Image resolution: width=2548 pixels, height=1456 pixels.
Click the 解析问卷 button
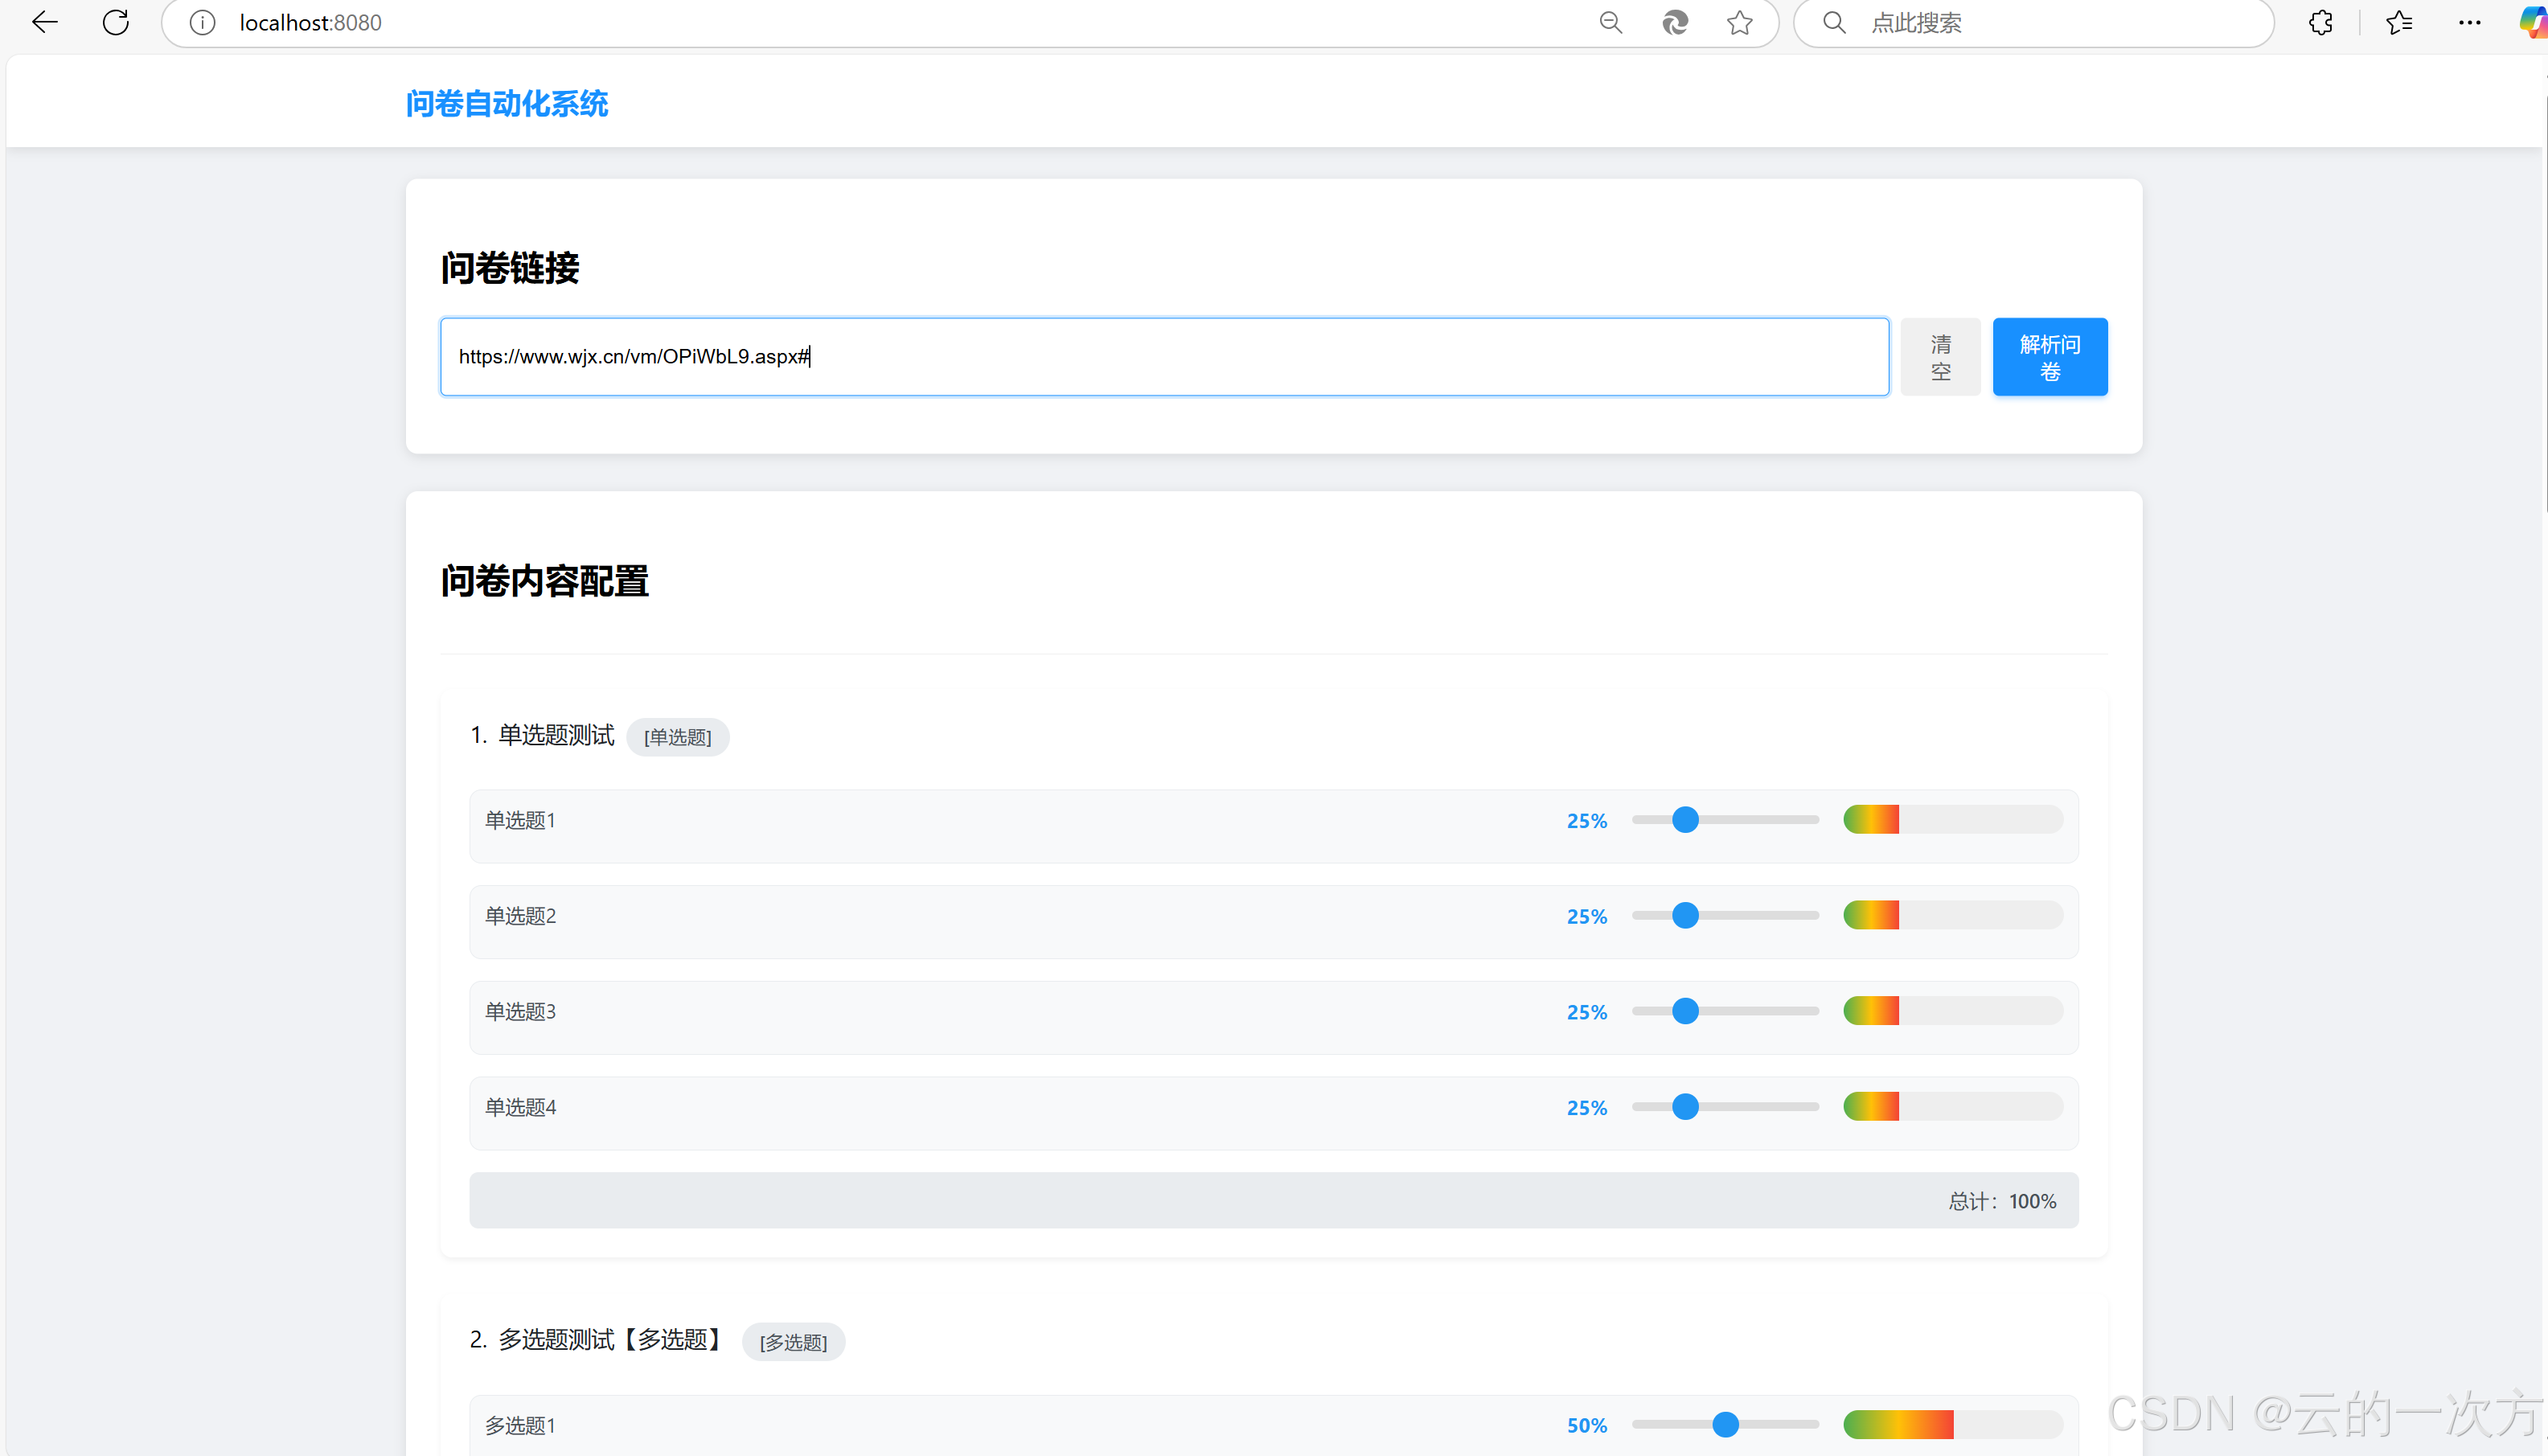tap(2049, 357)
